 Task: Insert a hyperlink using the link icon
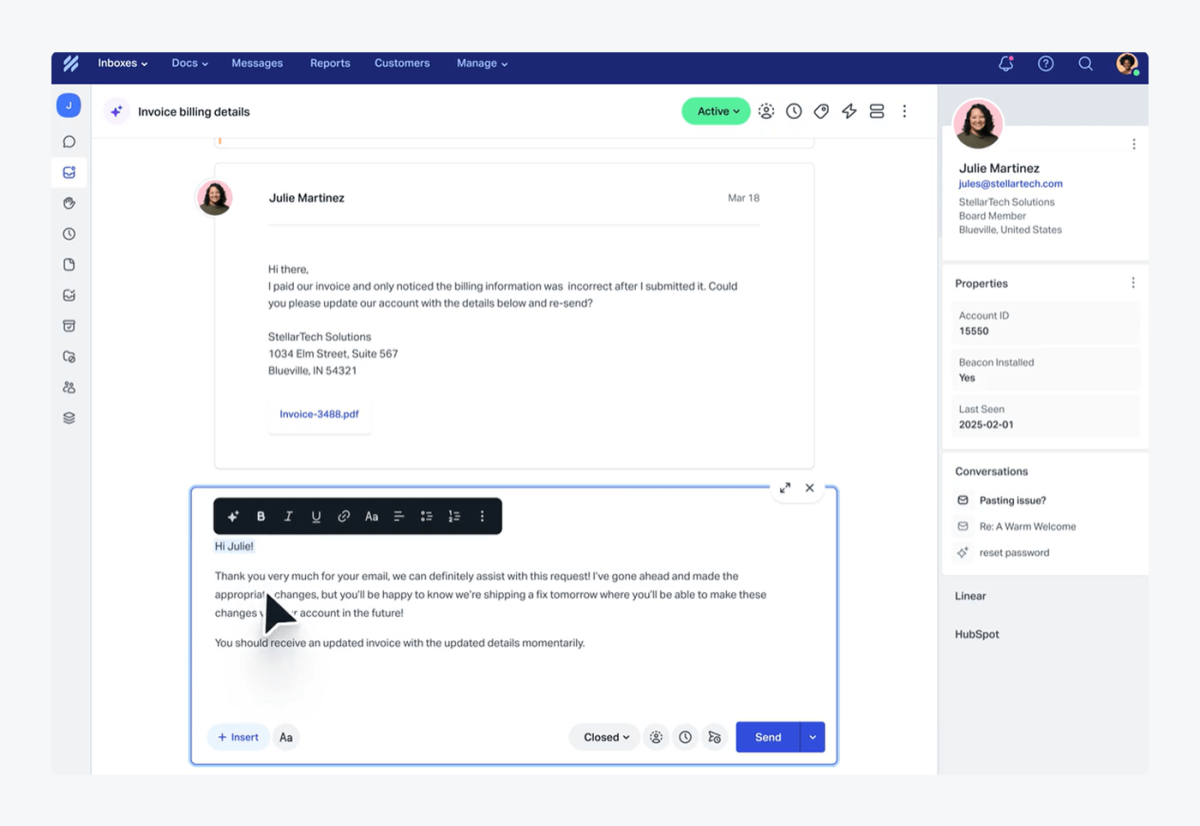(344, 516)
